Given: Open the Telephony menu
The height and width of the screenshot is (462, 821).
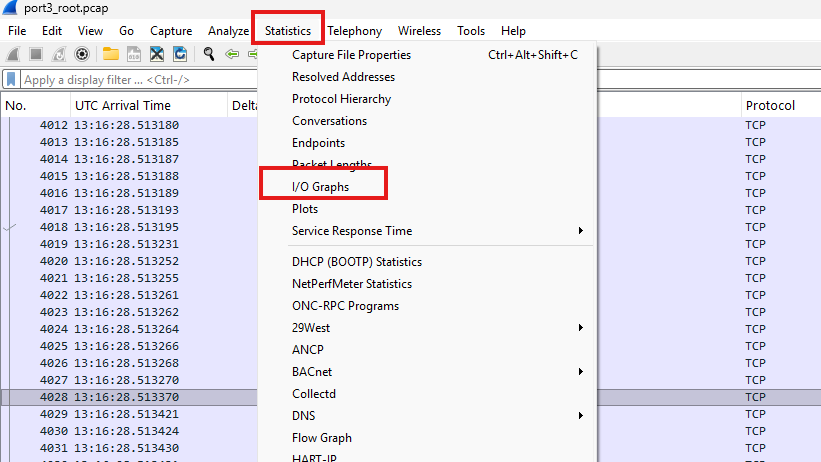Looking at the screenshot, I should click(x=354, y=31).
